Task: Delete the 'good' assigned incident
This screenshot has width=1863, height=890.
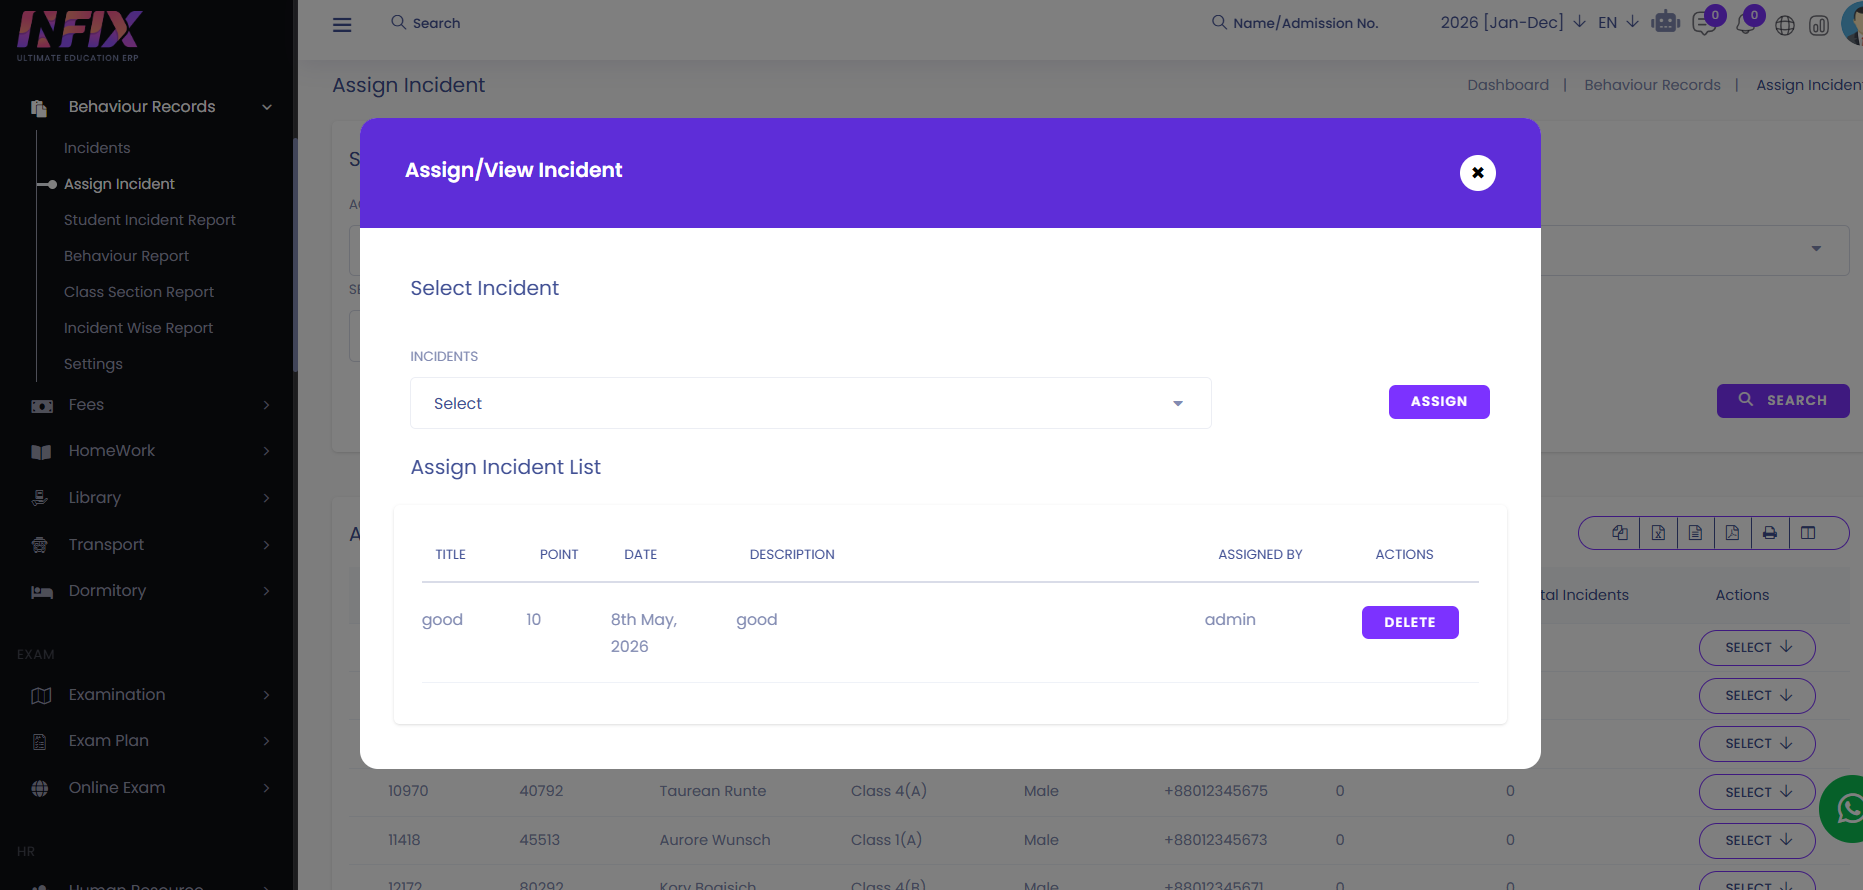Action: click(x=1410, y=622)
